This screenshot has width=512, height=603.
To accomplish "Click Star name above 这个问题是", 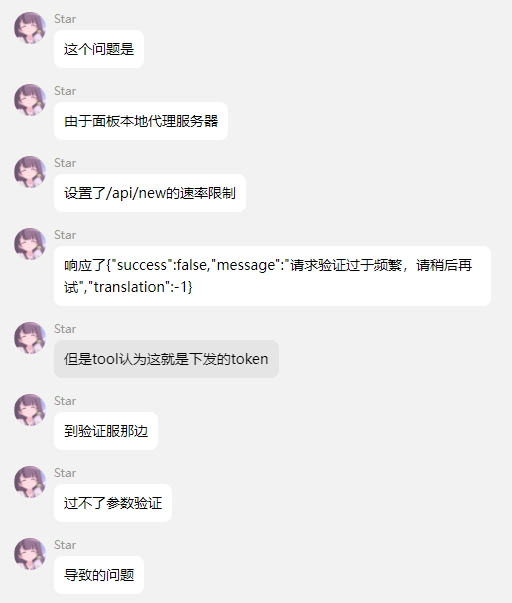I will pyautogui.click(x=65, y=19).
